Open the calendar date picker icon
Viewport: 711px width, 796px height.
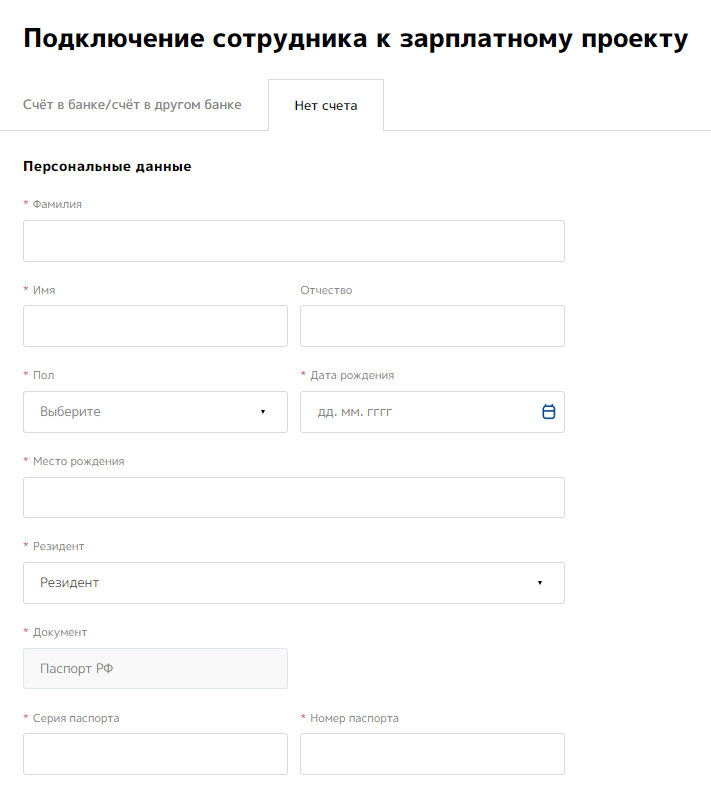(x=548, y=412)
